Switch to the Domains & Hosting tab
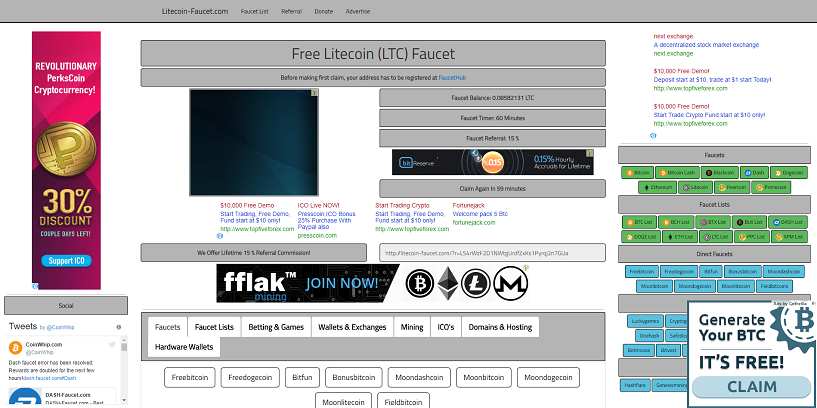Image resolution: width=817 pixels, height=408 pixels. [500, 327]
